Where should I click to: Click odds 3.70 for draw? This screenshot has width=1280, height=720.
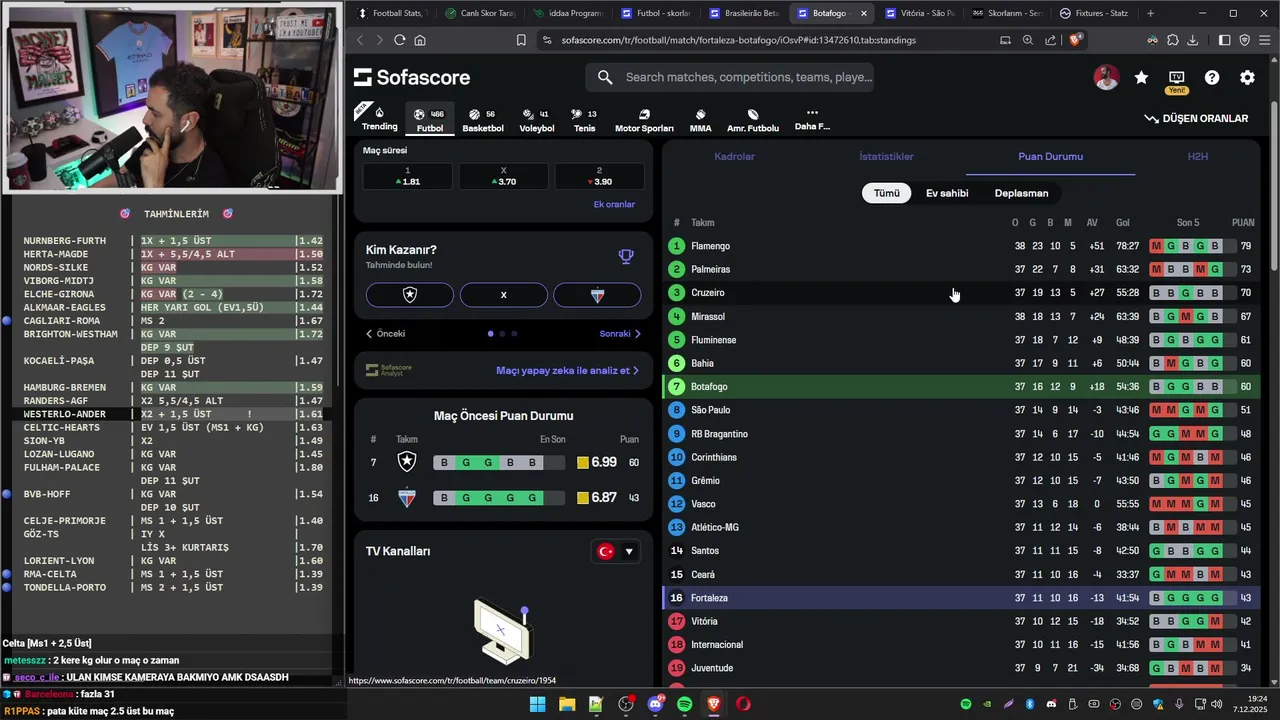tap(503, 176)
